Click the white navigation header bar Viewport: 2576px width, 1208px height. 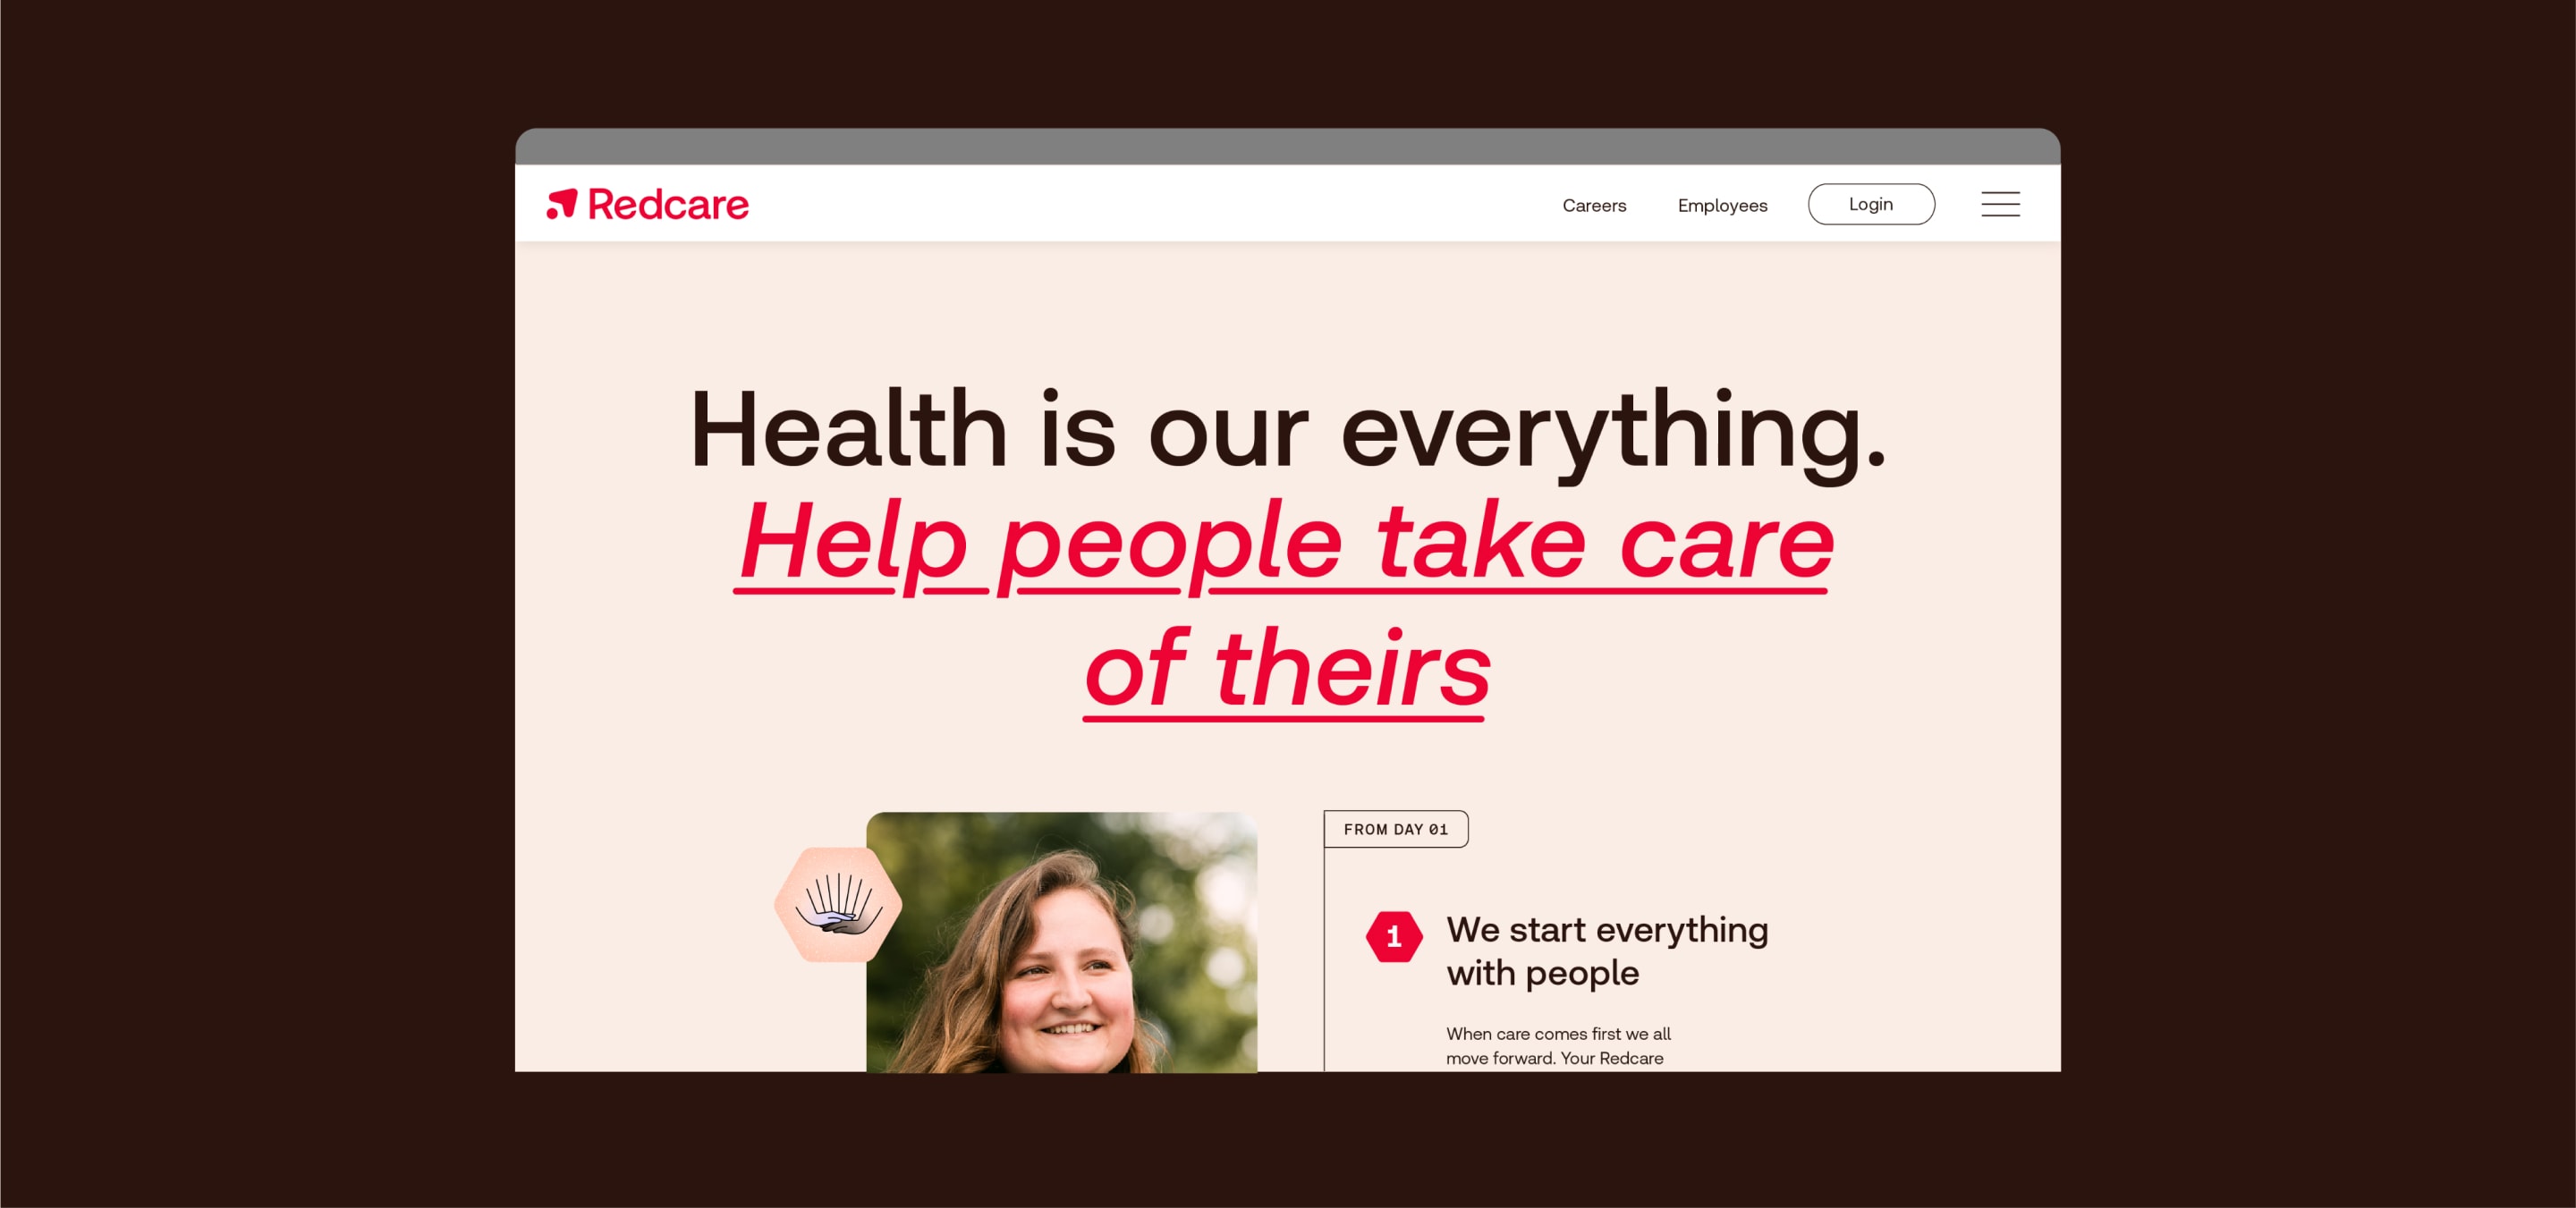point(1287,203)
